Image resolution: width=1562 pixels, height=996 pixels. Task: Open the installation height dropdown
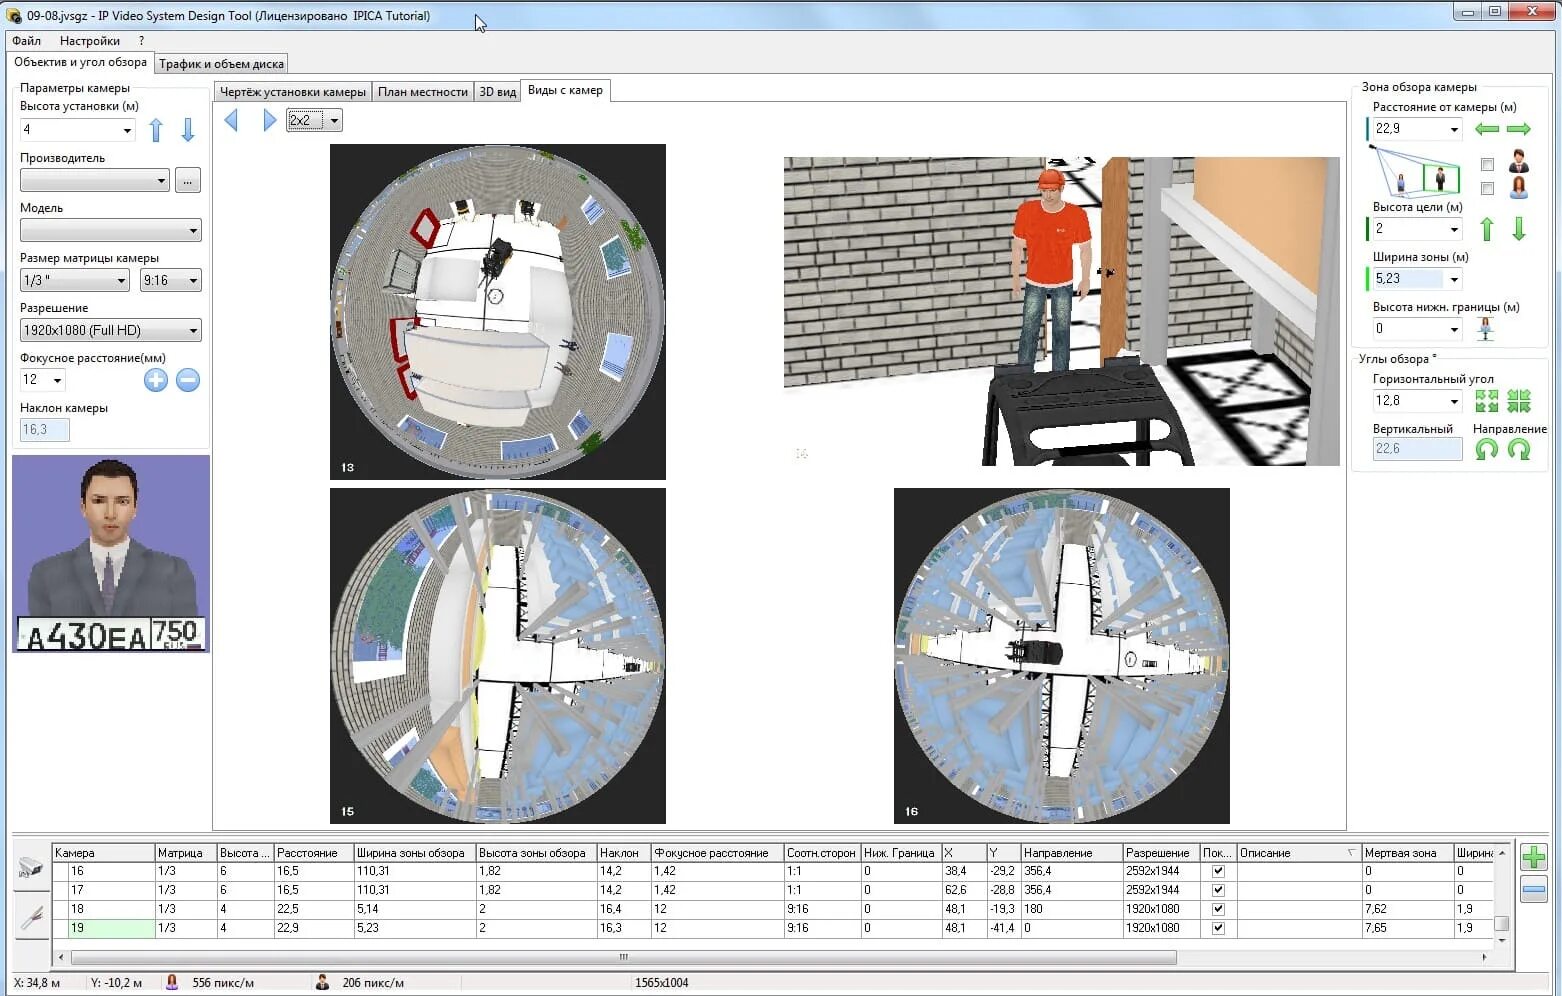pos(127,130)
